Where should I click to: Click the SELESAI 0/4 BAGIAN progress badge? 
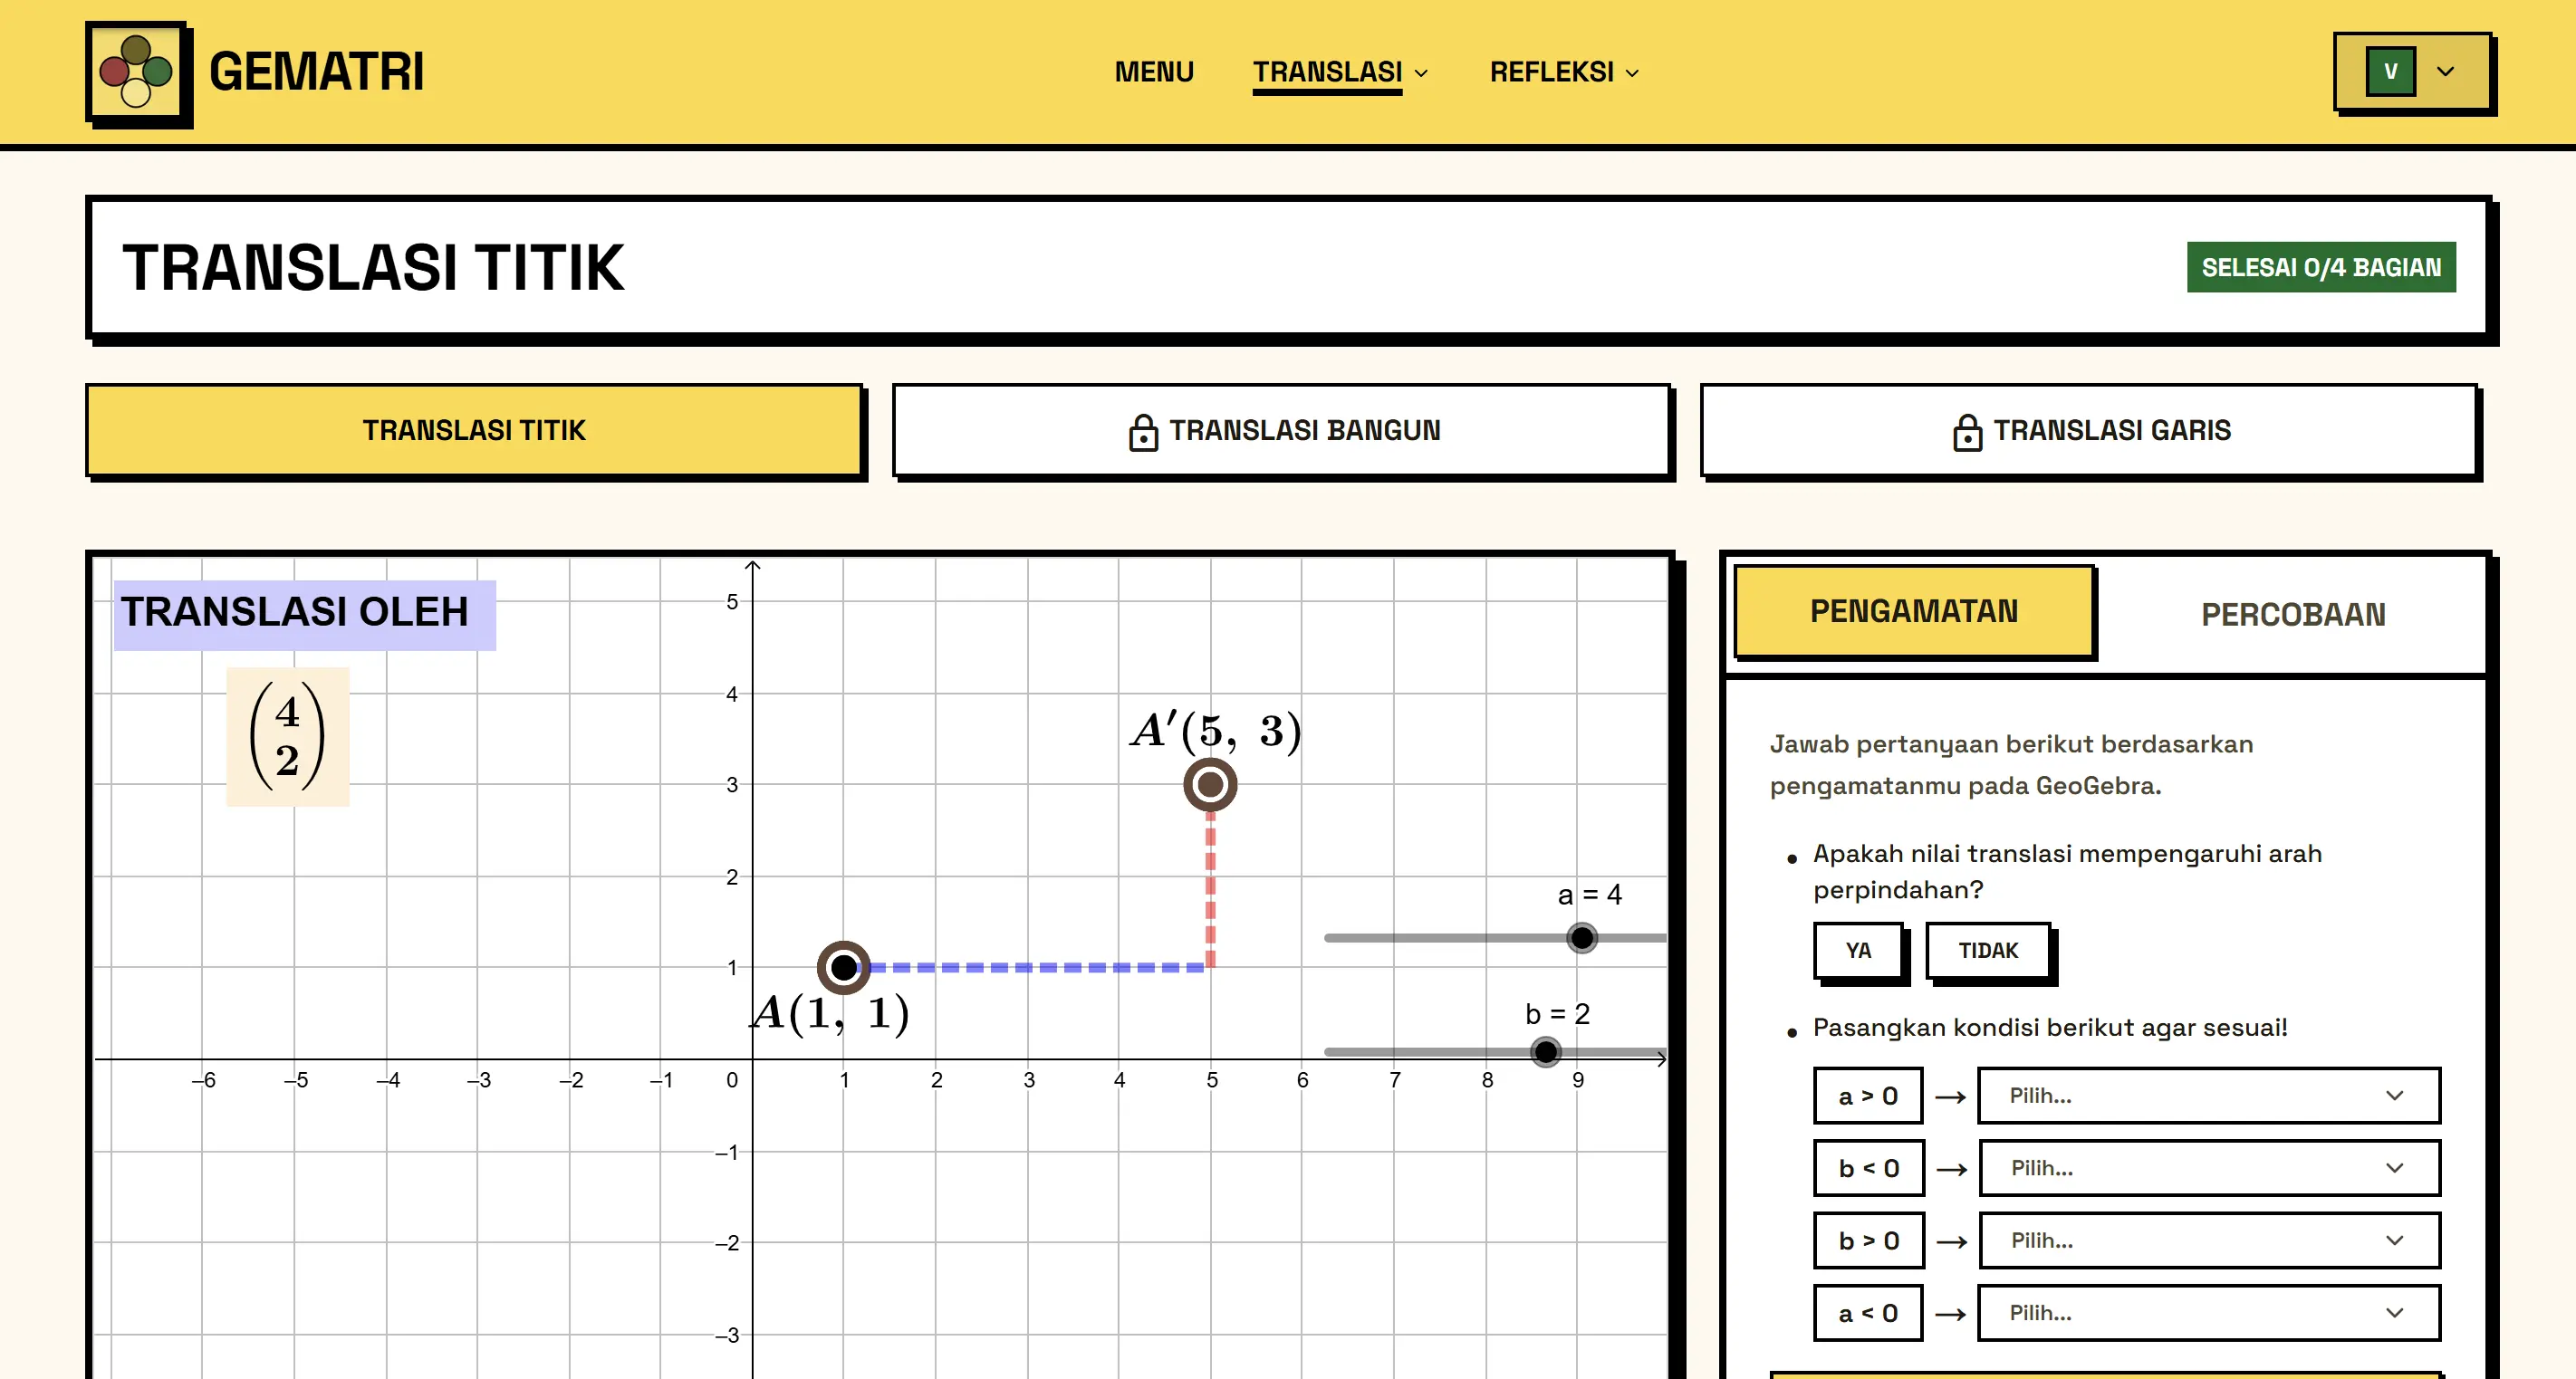(2321, 268)
